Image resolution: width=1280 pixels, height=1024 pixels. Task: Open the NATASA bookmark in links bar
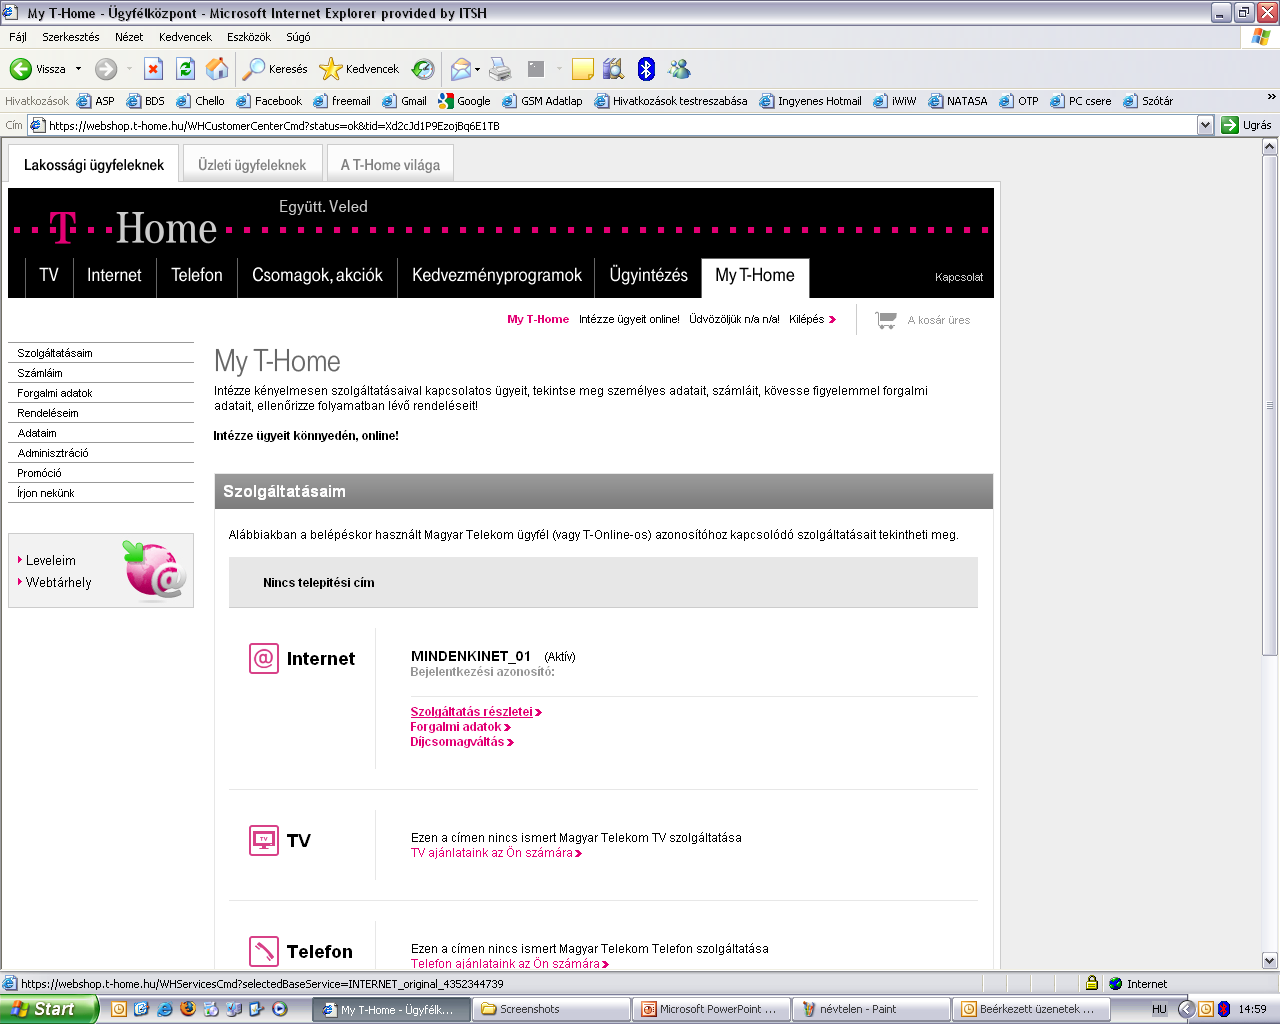point(958,101)
